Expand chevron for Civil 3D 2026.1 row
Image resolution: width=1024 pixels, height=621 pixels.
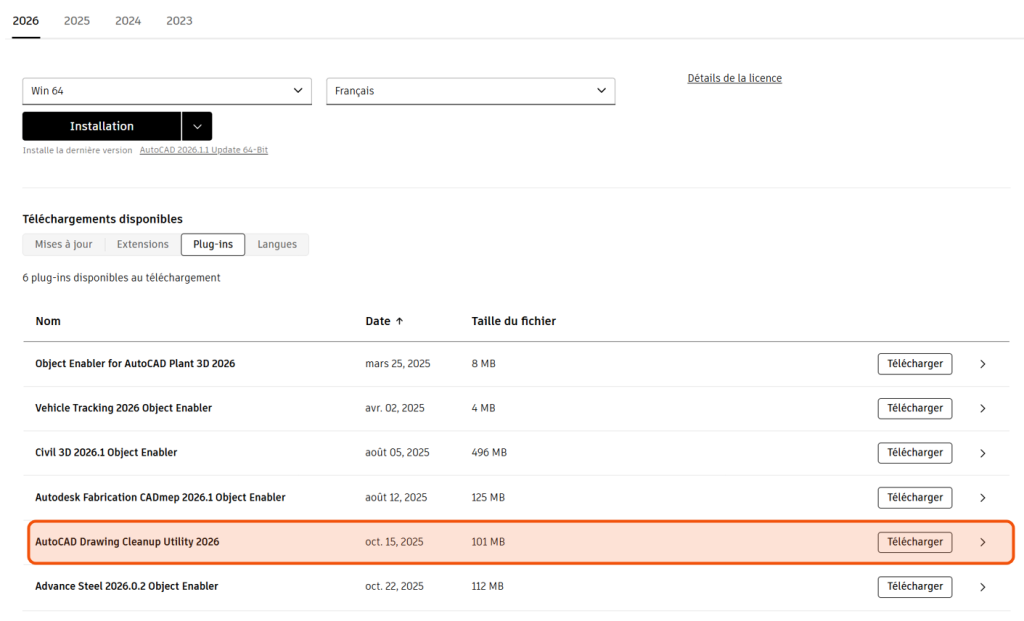click(982, 453)
